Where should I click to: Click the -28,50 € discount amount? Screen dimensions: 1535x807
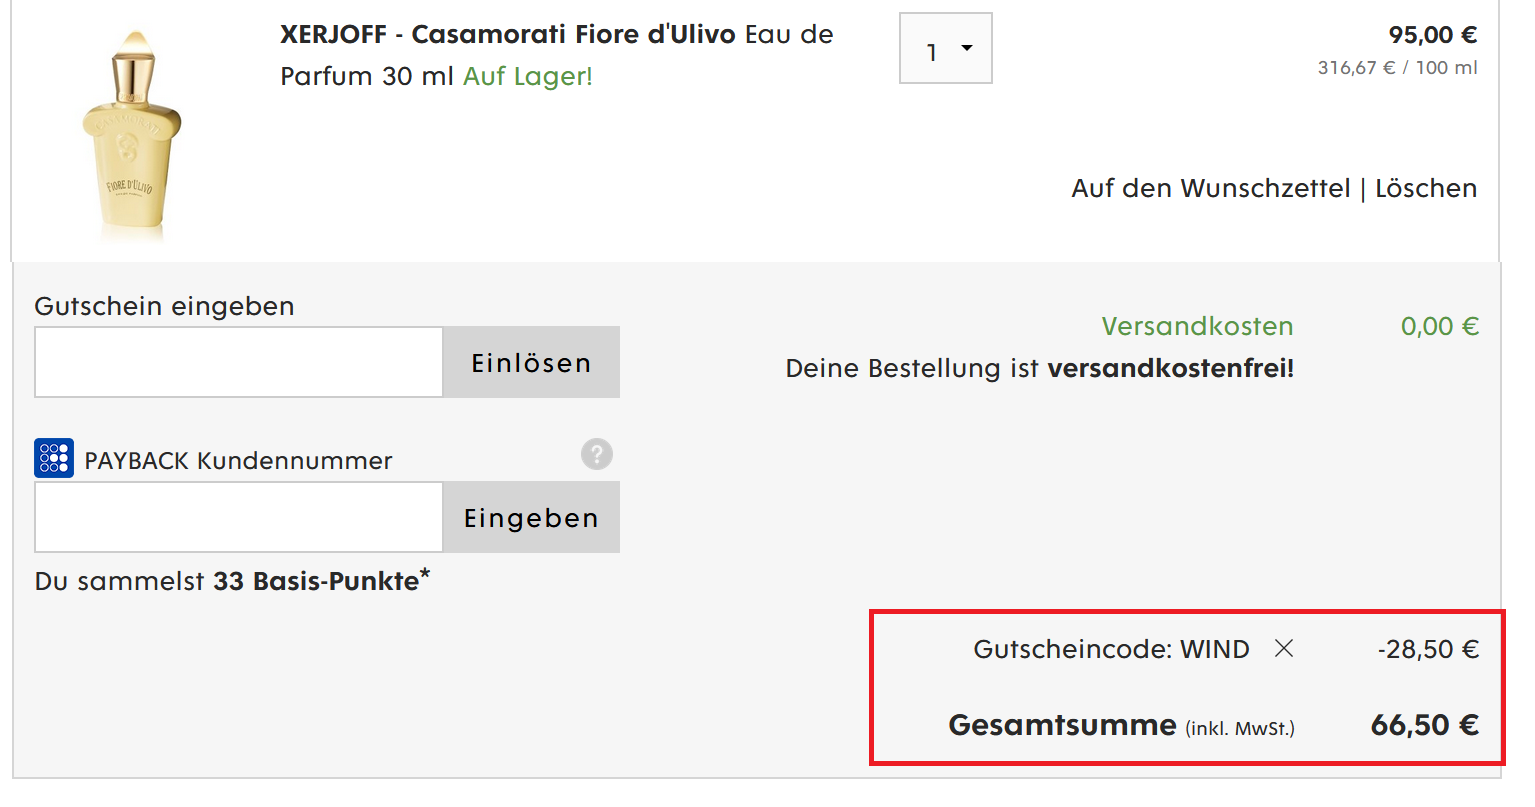click(1427, 650)
